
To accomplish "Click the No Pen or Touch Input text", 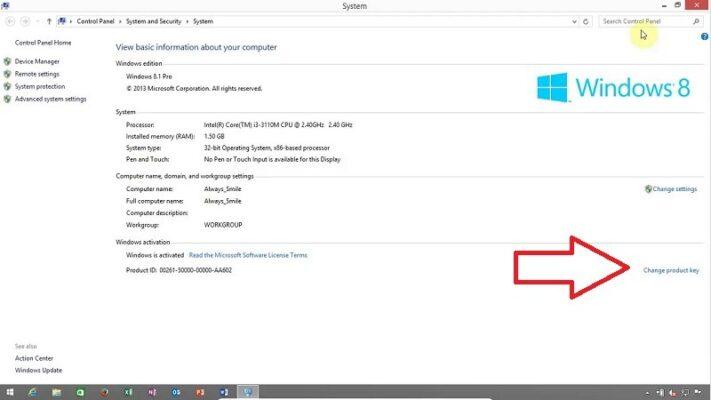I will point(272,160).
